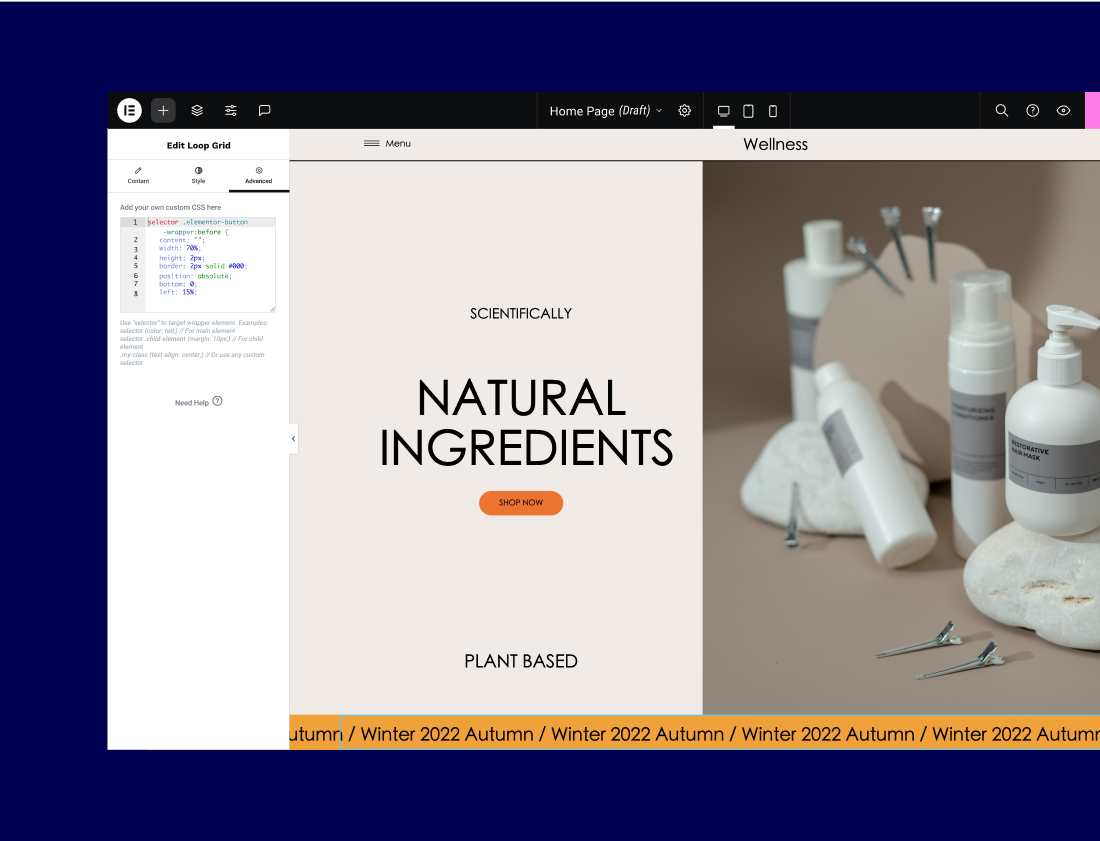The image size is (1100, 841).
Task: Toggle preview with the eye icon
Action: 1064,110
